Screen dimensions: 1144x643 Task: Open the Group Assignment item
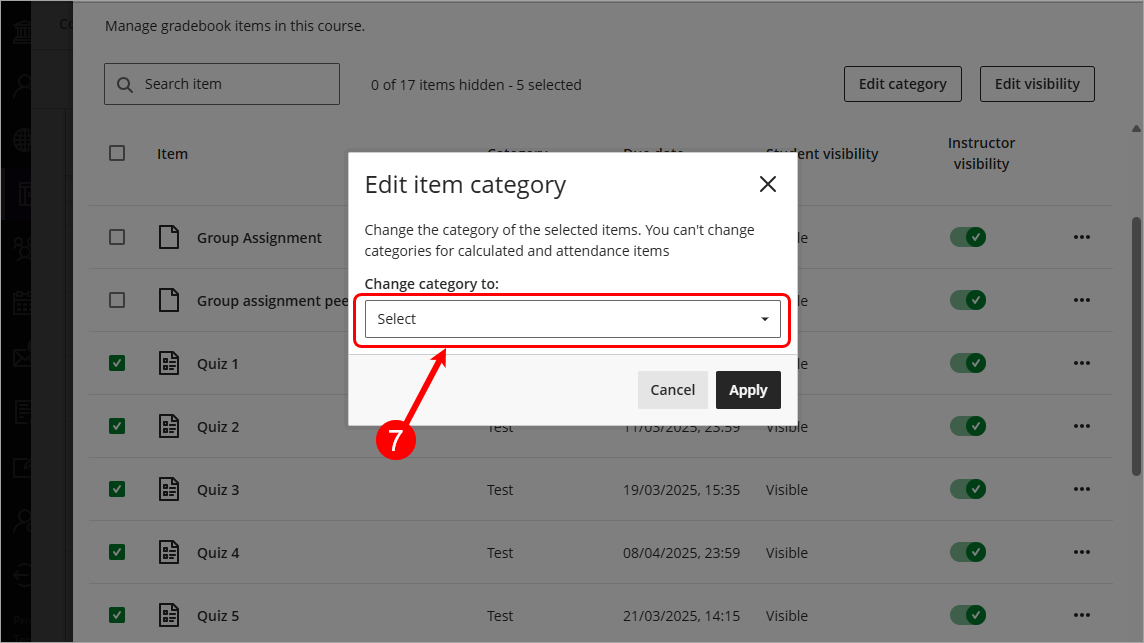[259, 238]
